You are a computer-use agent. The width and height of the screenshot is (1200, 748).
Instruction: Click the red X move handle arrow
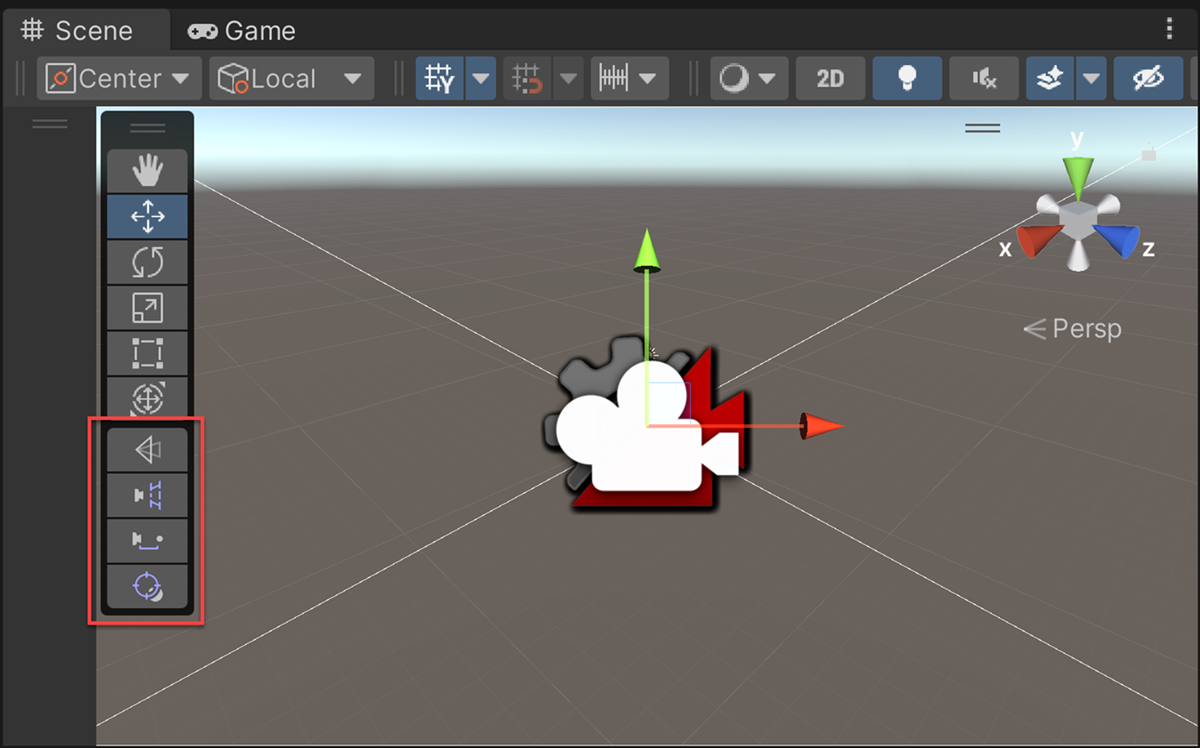tap(822, 426)
